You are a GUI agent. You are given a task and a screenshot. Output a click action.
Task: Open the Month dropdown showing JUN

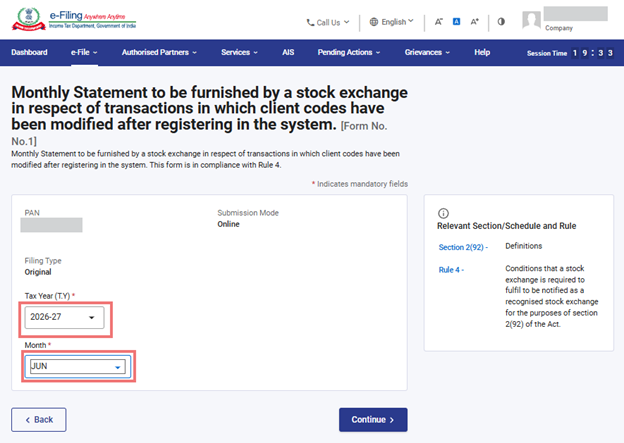click(x=78, y=367)
